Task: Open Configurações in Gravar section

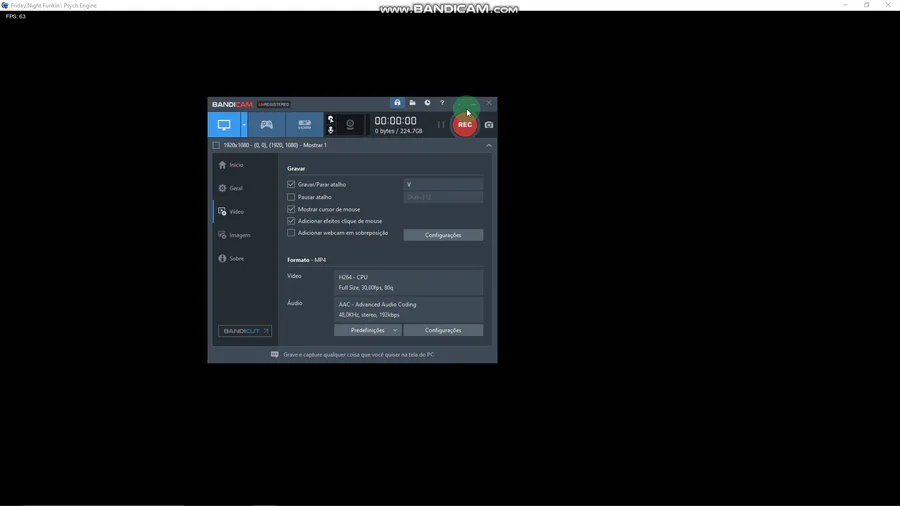Action: pos(443,235)
